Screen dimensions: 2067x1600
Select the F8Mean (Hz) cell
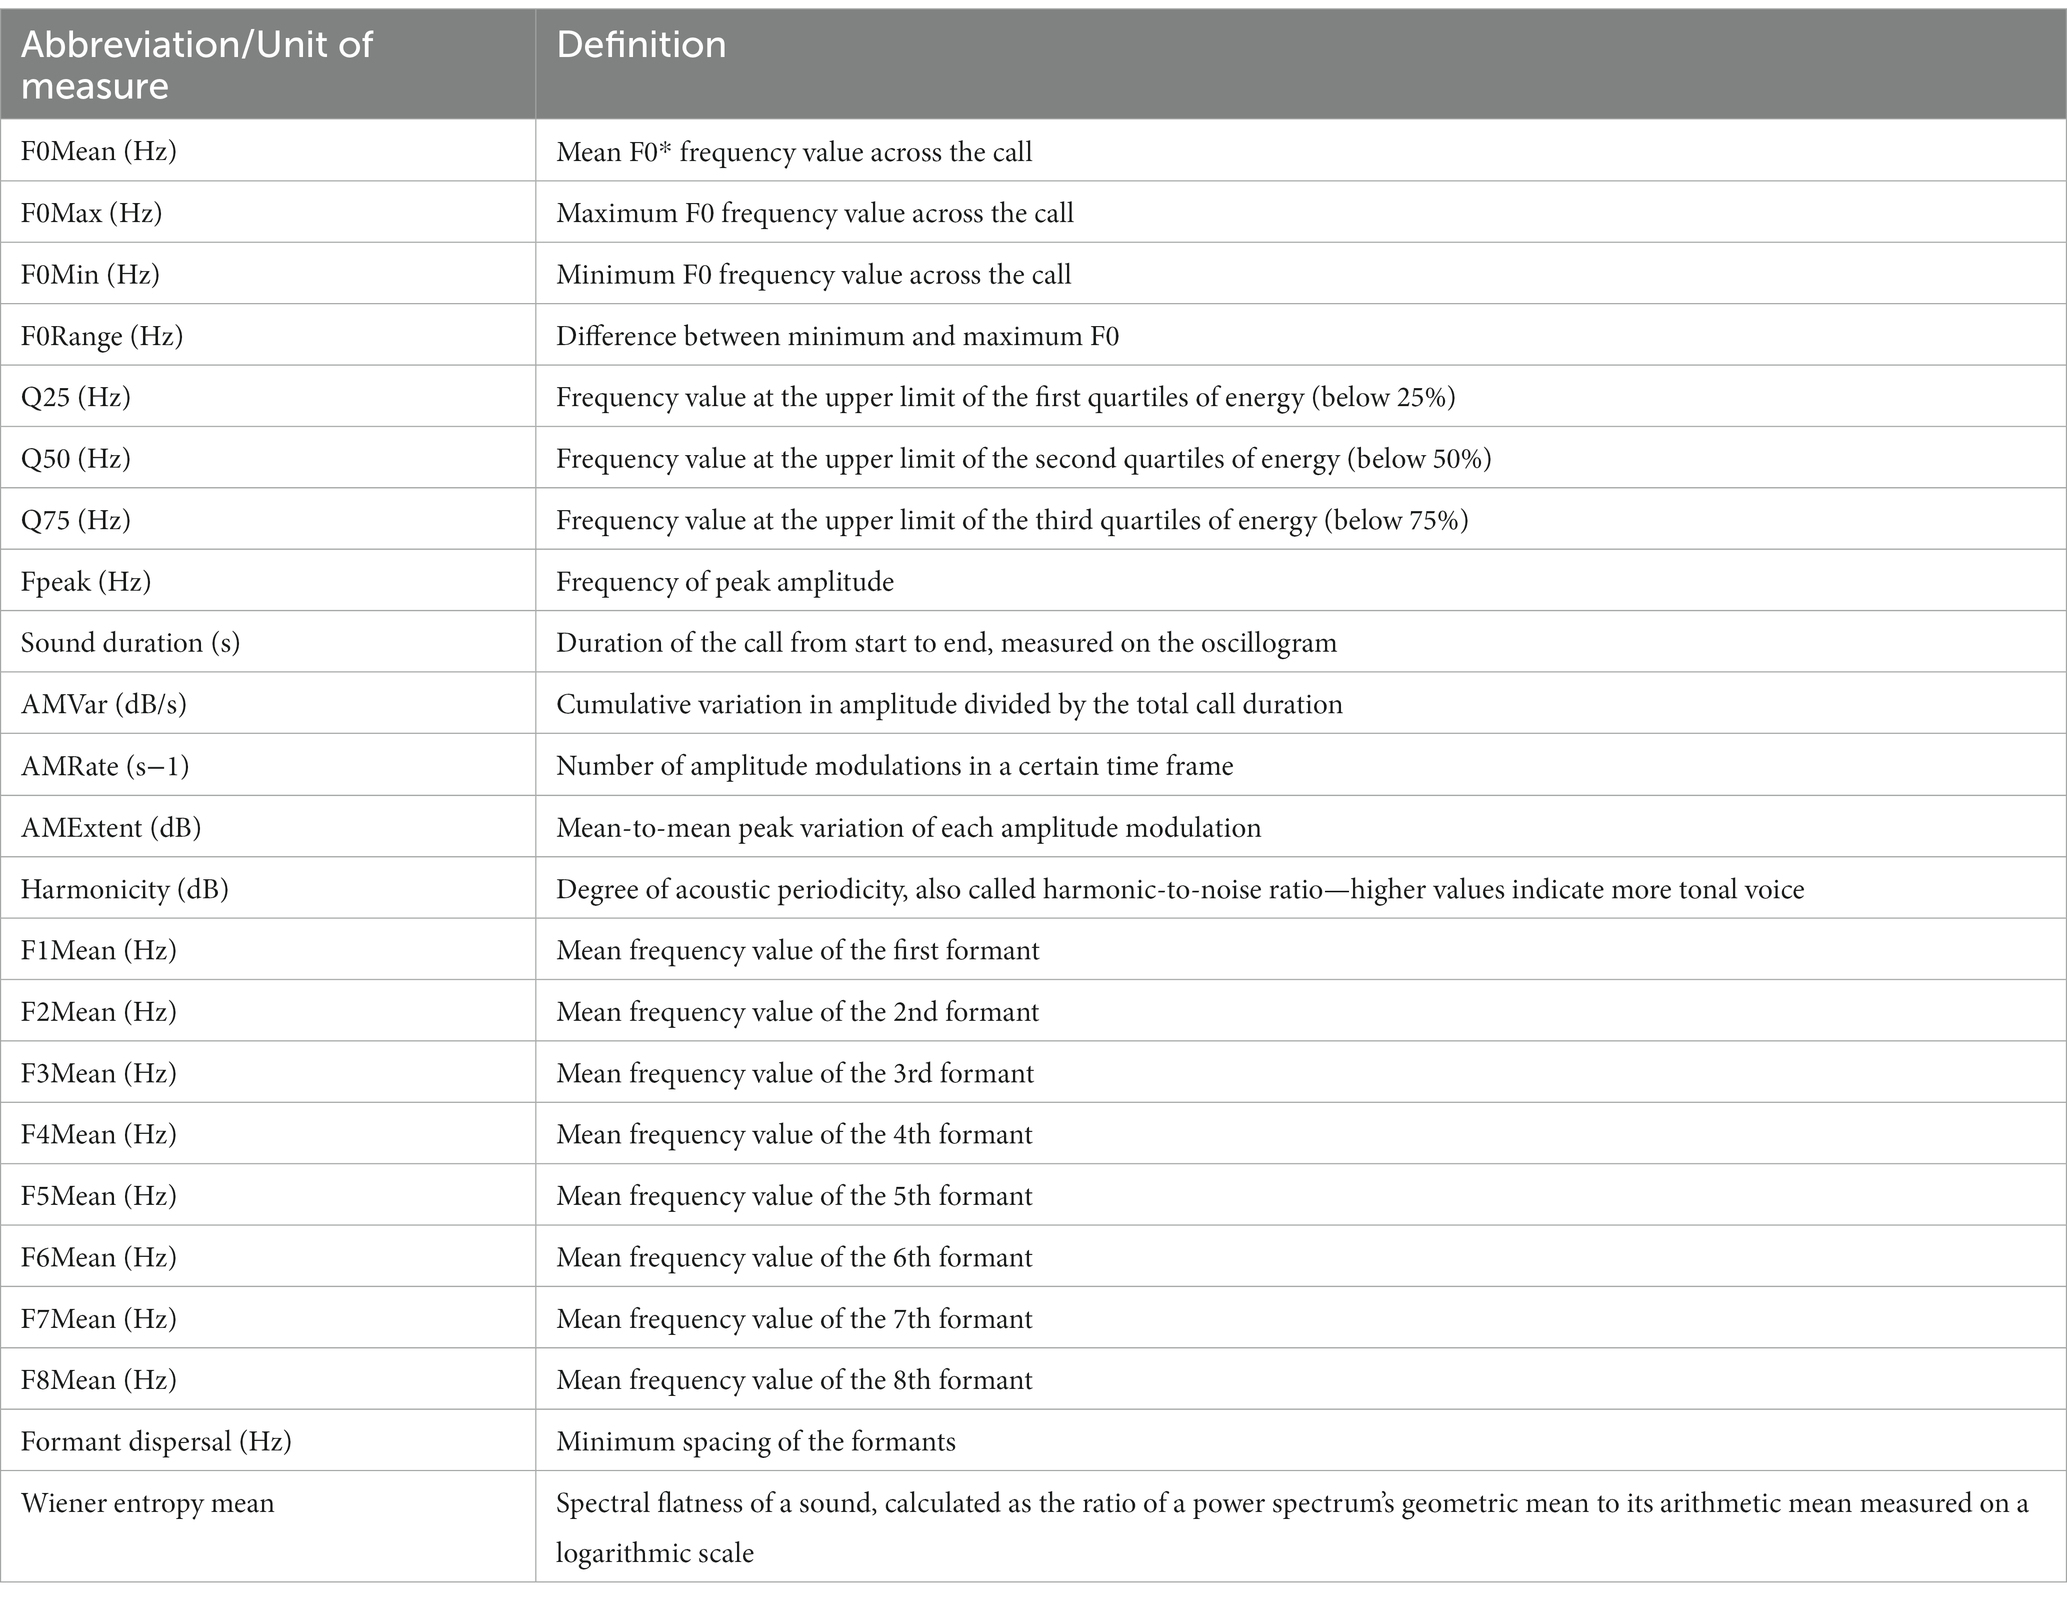coord(268,1379)
